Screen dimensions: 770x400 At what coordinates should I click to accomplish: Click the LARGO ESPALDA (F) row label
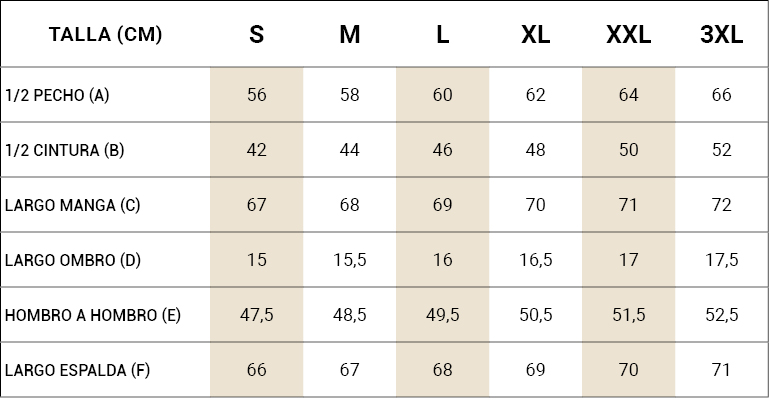pos(77,370)
